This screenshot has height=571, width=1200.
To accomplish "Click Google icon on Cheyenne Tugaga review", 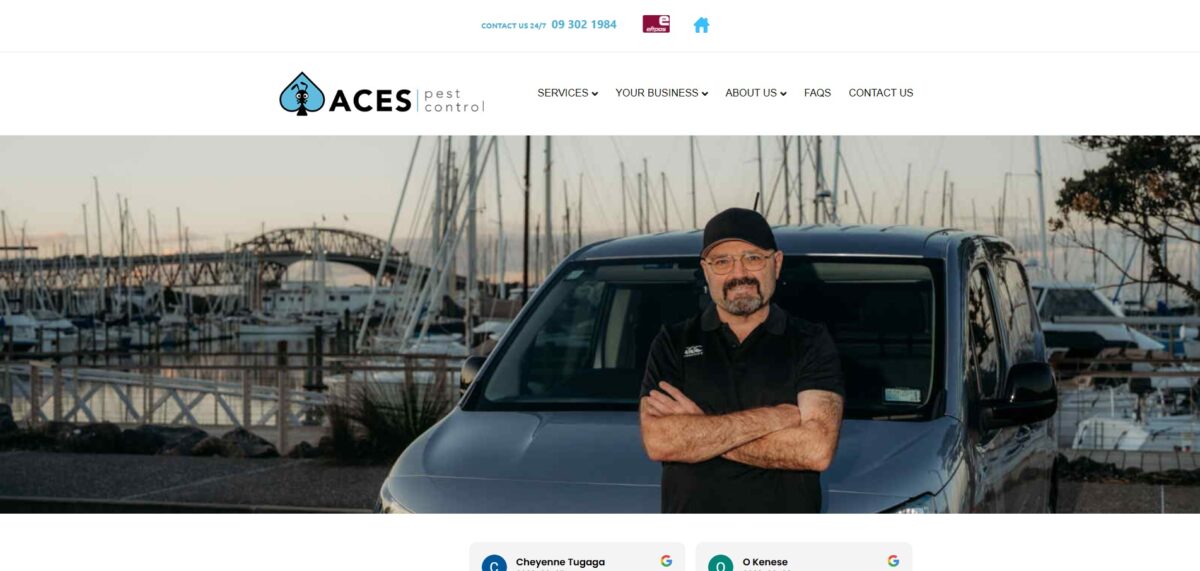I will (666, 561).
